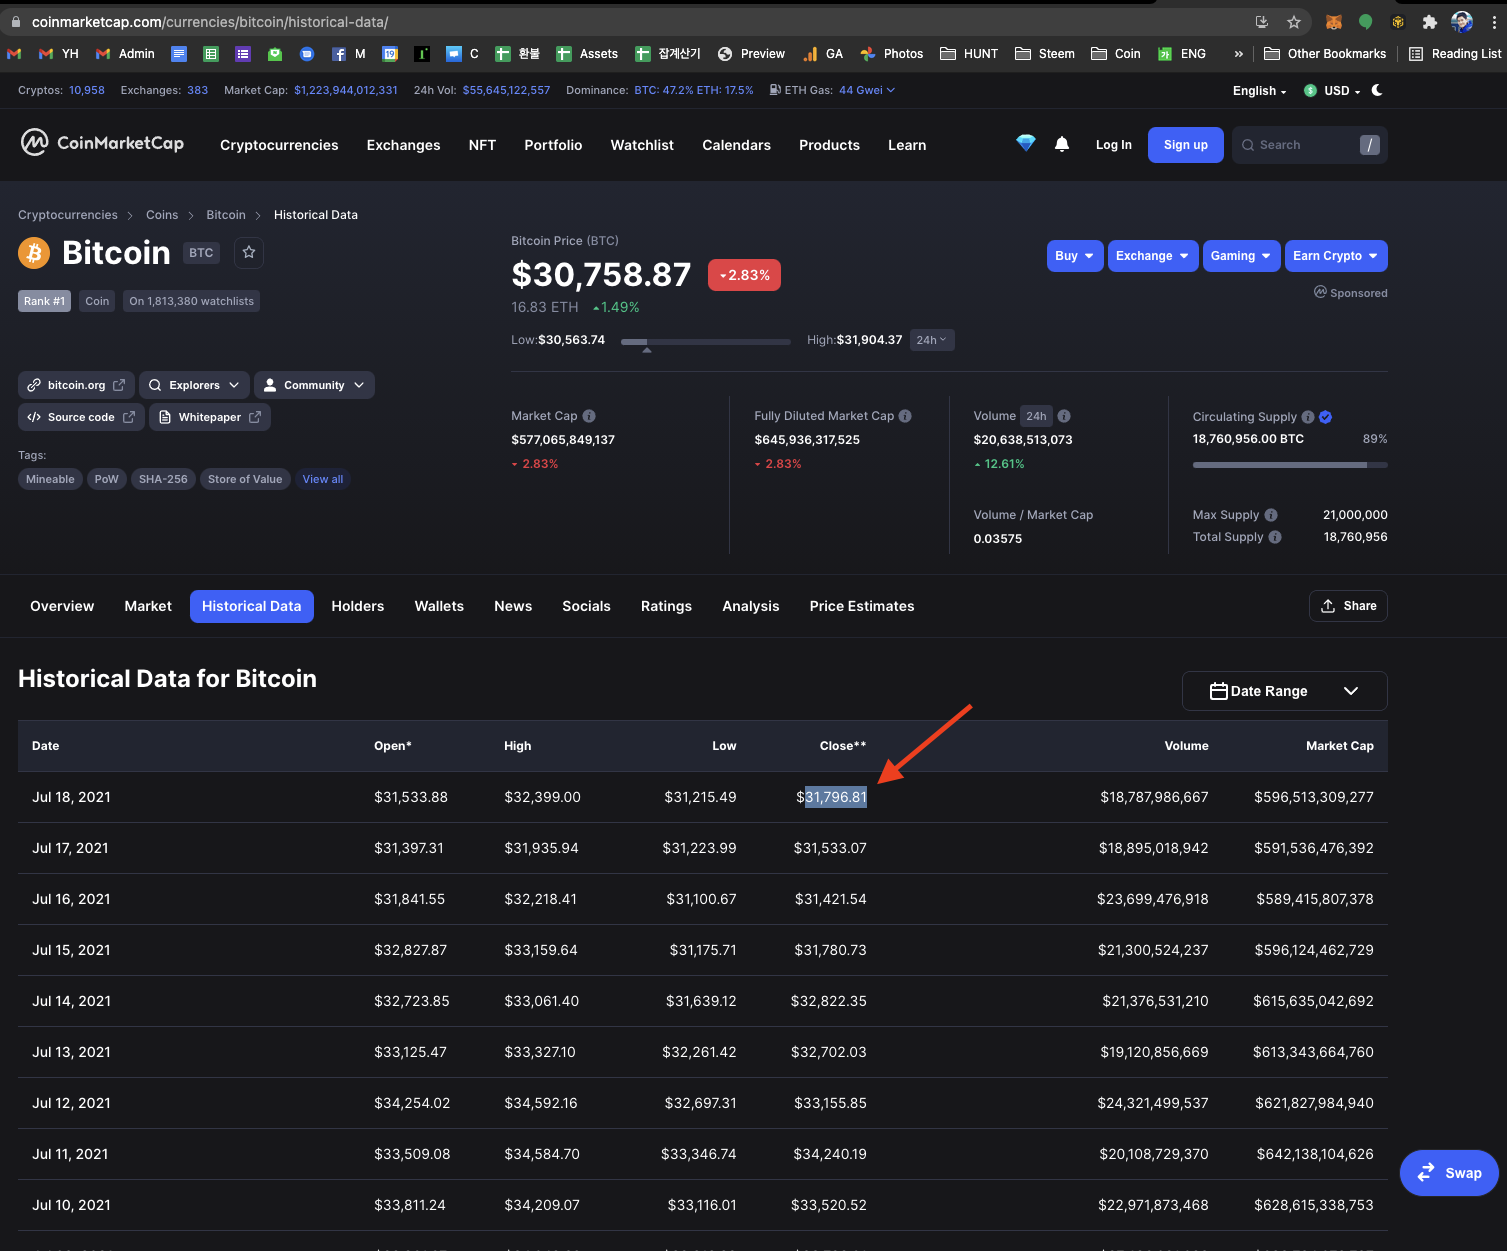
Task: Open the NFT menu
Action: click(482, 145)
